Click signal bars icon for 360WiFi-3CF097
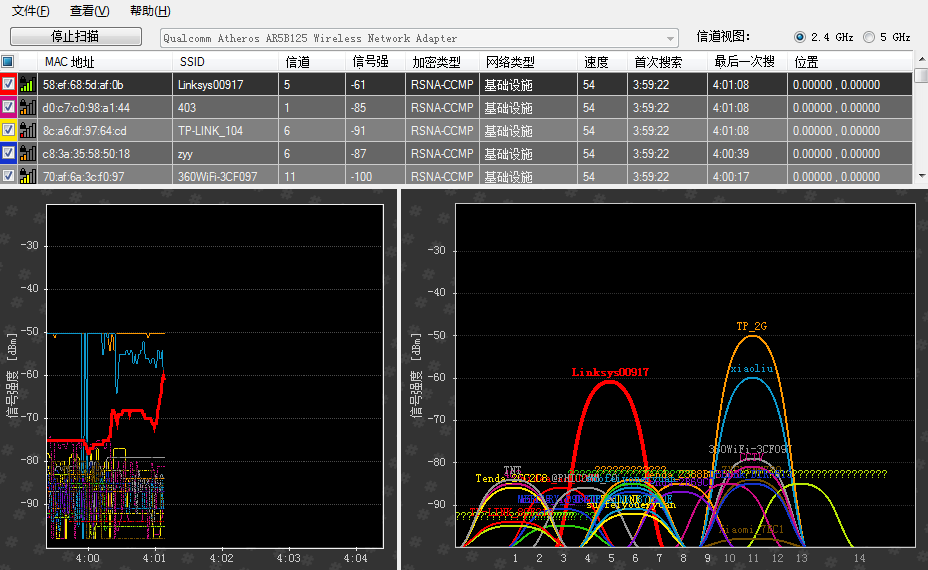This screenshot has width=928, height=570. (x=27, y=176)
